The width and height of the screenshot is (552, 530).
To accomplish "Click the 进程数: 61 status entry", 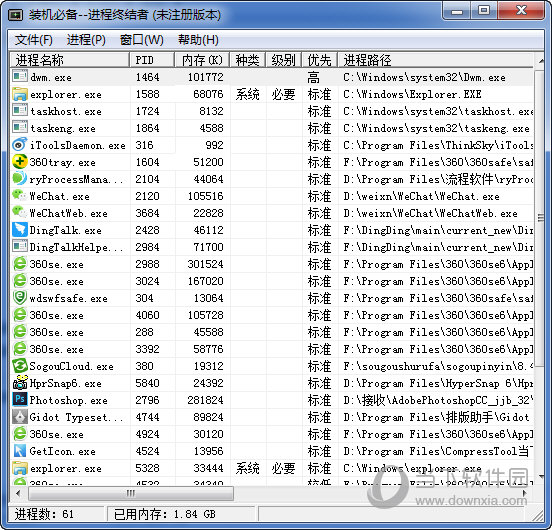I will coord(44,514).
